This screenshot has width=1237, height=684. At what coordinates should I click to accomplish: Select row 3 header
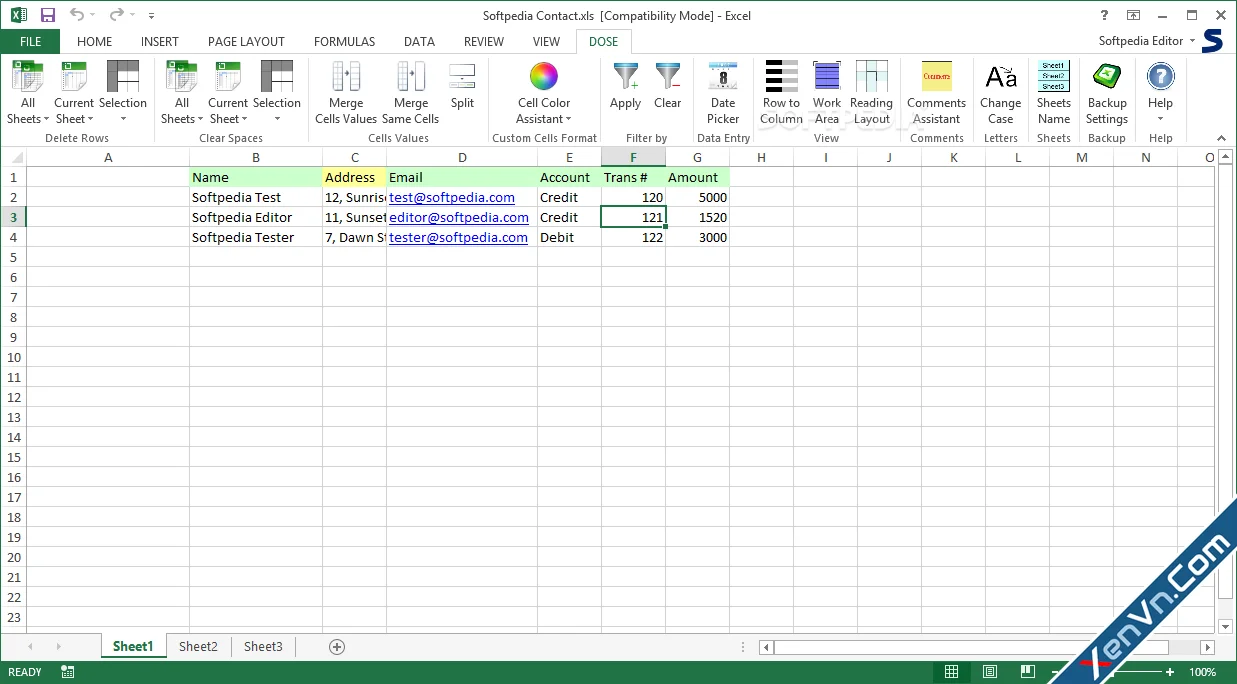point(13,217)
